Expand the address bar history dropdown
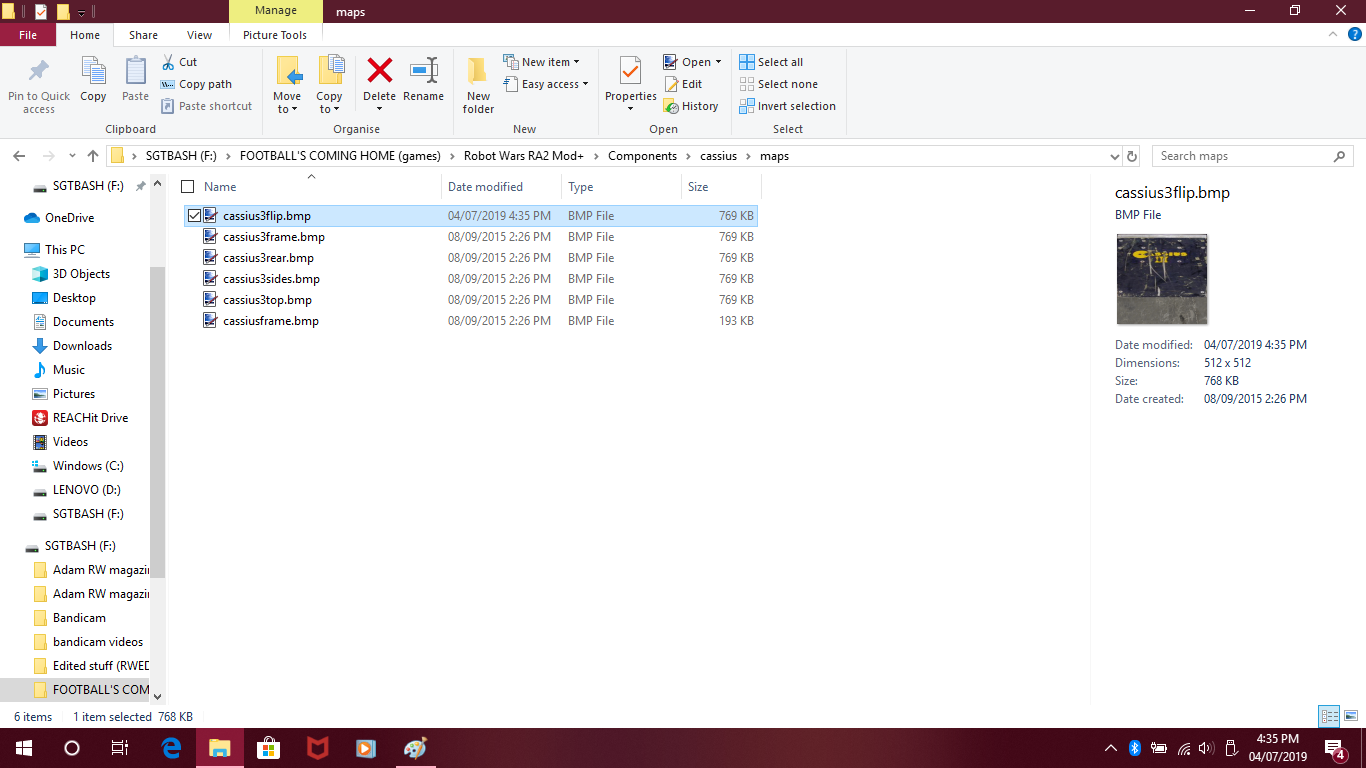Screen dimensions: 1366x768 pyautogui.click(x=1115, y=156)
